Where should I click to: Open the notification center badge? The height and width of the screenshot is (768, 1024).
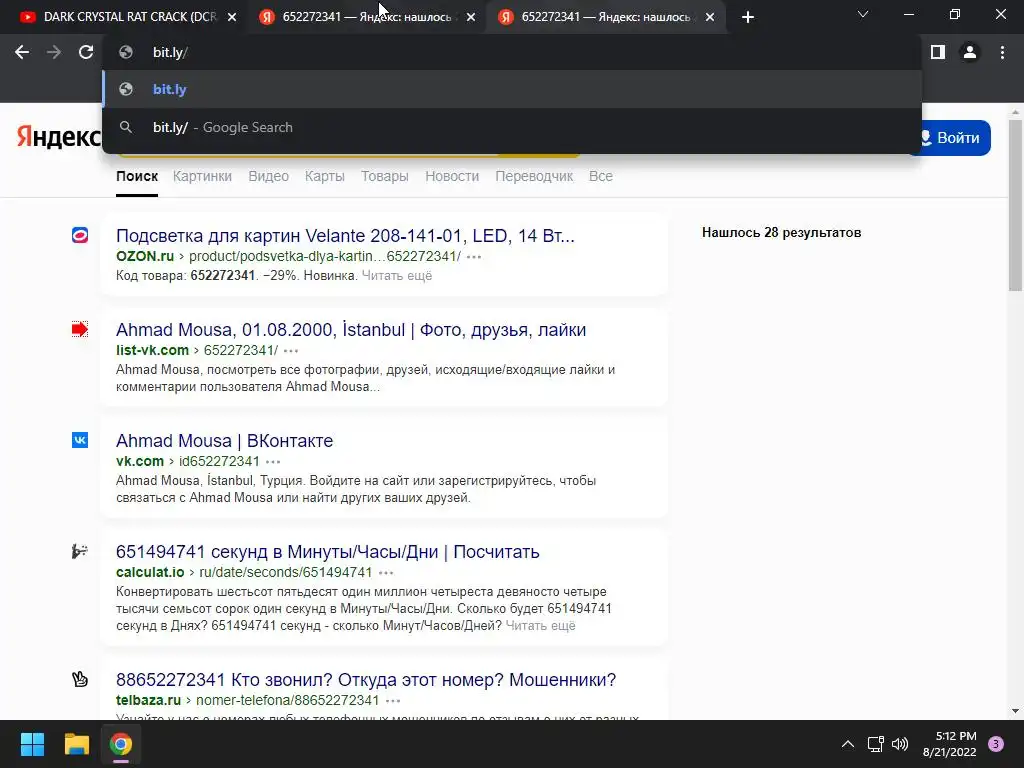(x=996, y=744)
